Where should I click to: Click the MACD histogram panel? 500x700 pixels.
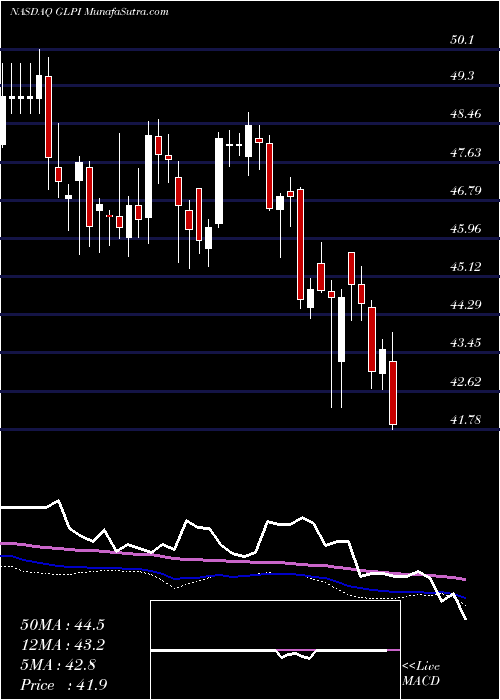coord(275,650)
